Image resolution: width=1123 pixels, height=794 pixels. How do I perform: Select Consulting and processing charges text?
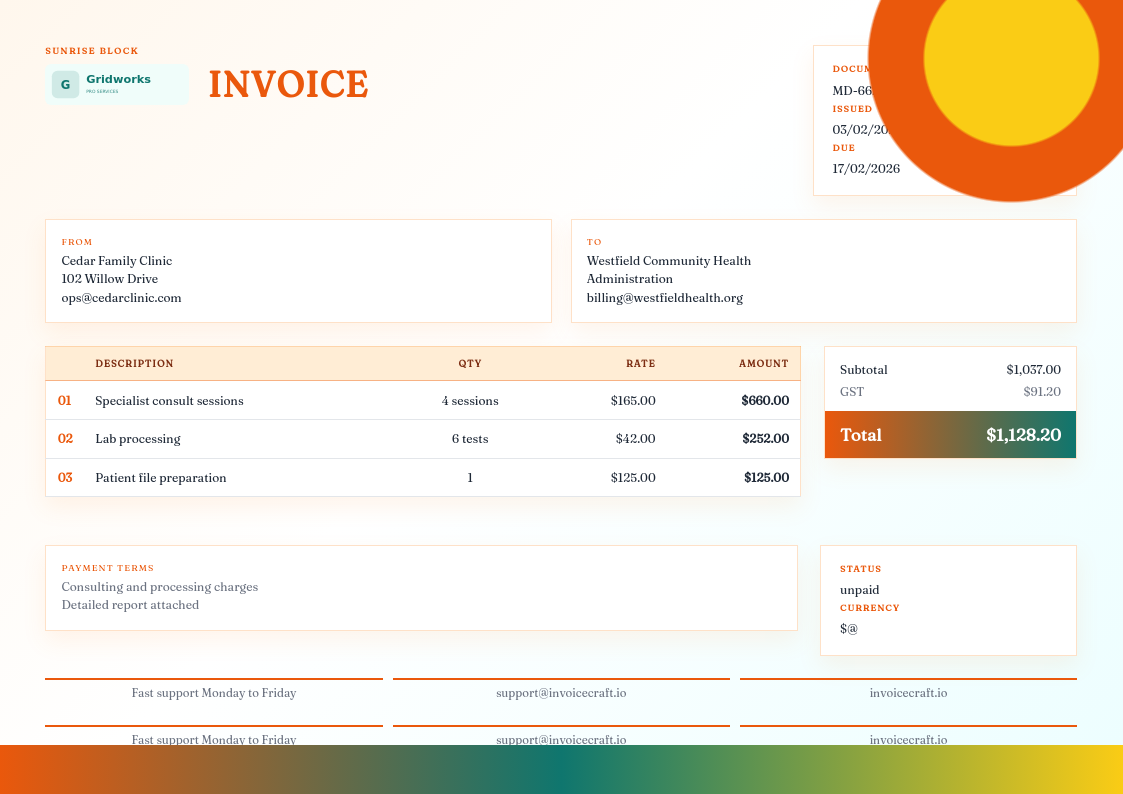pos(160,587)
